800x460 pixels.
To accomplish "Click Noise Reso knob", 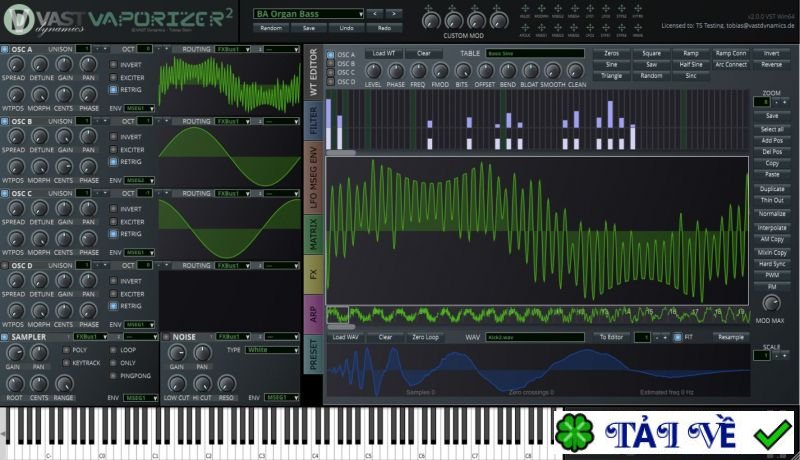I will pyautogui.click(x=227, y=384).
